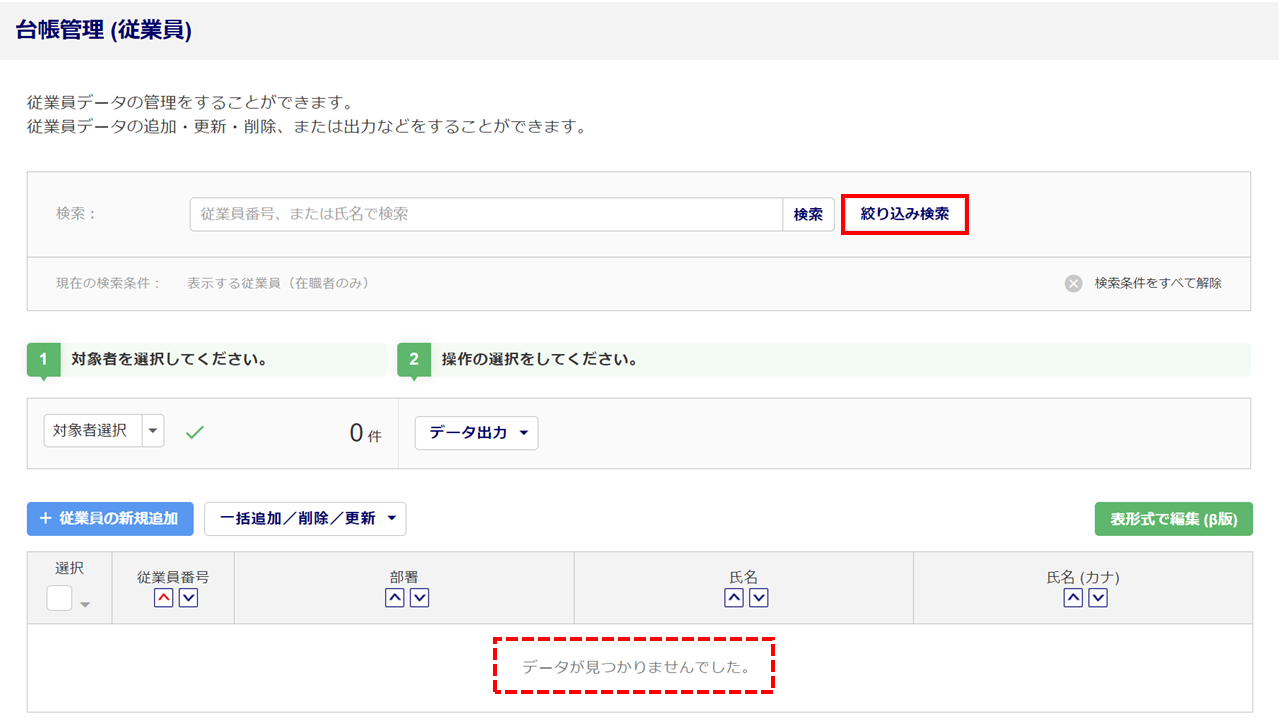Open the arrow next to the 選択 checkbox

(x=85, y=604)
